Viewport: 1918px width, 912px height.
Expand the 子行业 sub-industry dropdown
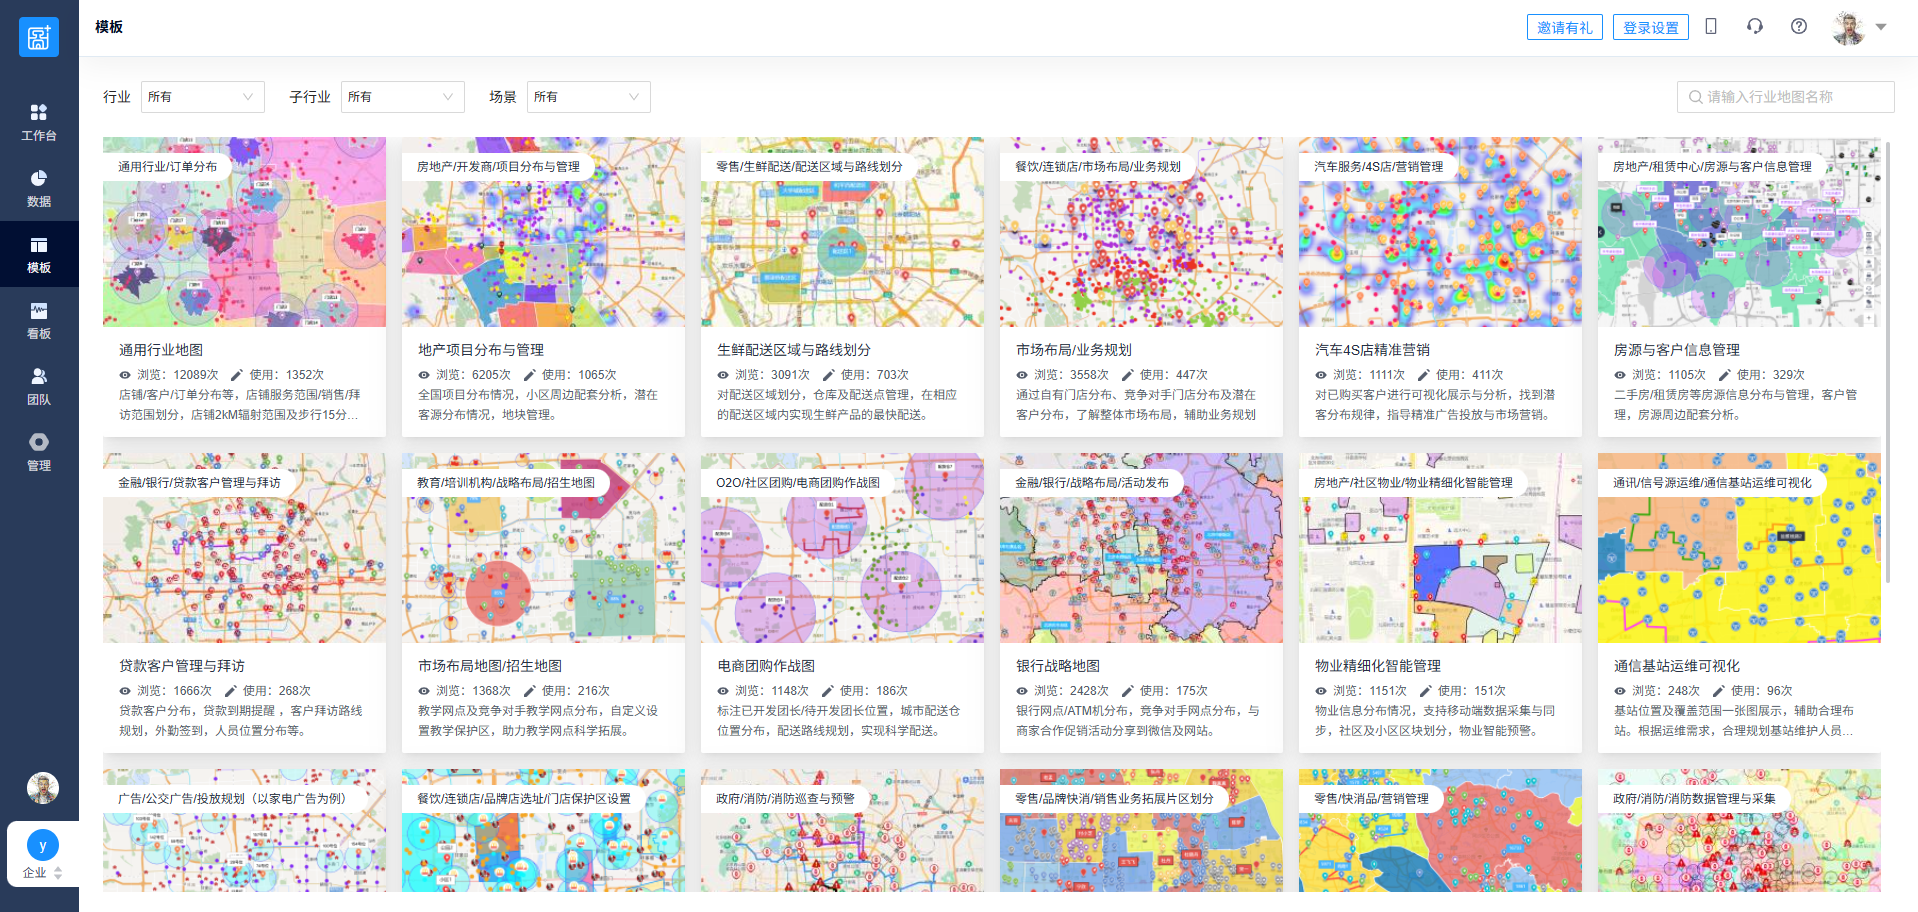tap(402, 97)
